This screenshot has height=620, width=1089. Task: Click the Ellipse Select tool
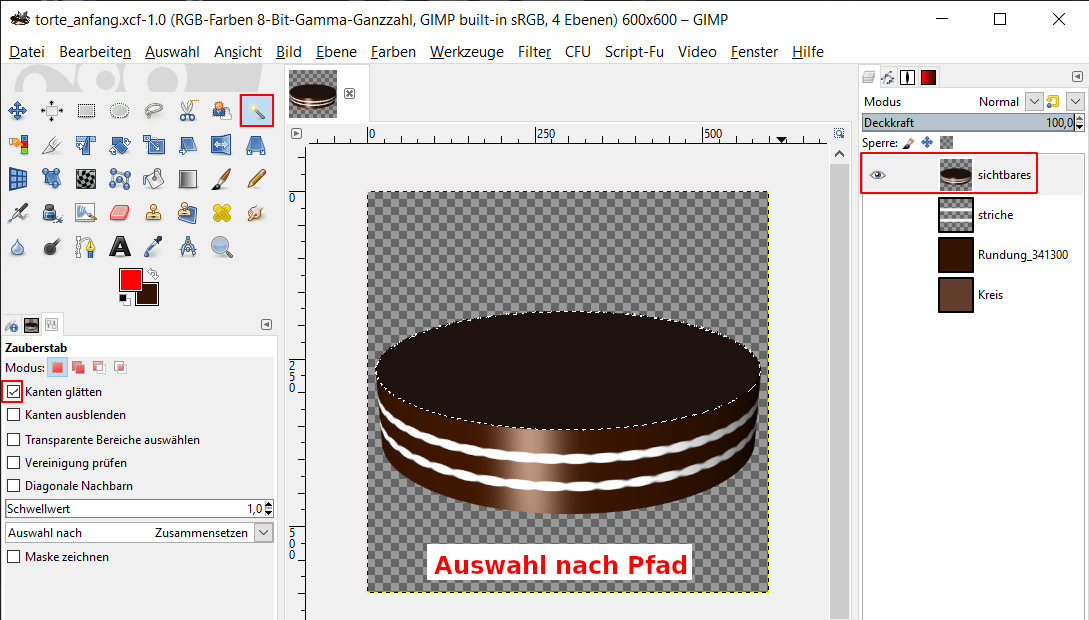[x=120, y=111]
